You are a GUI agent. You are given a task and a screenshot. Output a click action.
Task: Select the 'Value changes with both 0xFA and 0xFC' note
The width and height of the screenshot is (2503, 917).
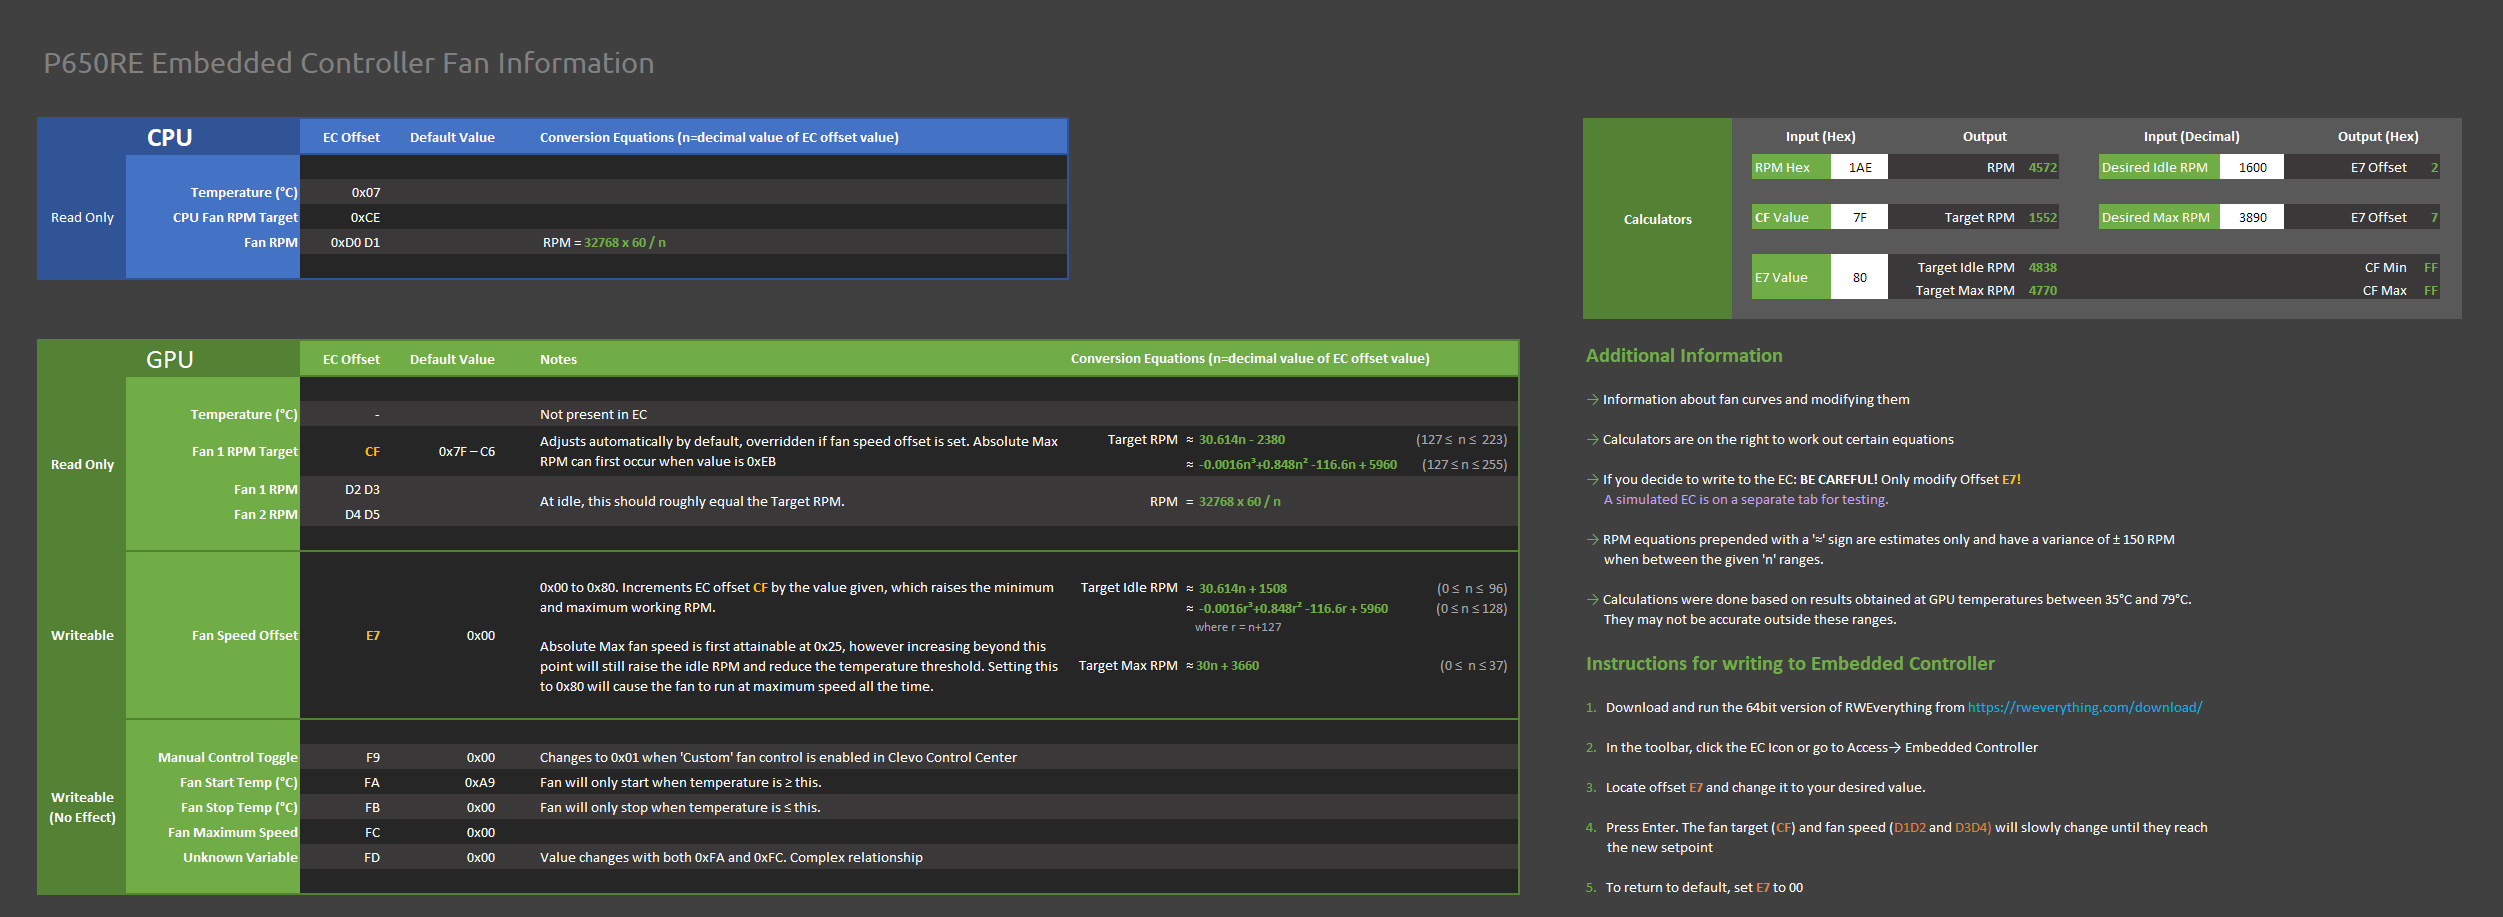tap(731, 857)
